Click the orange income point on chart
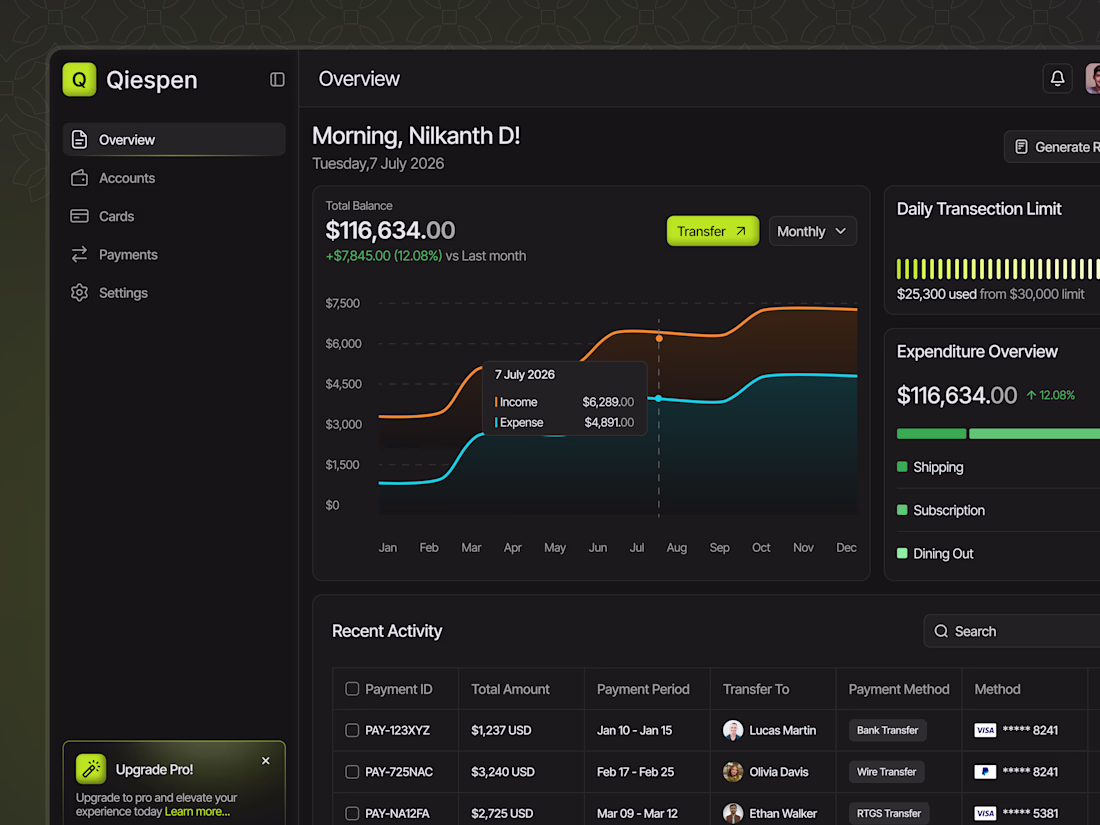Image resolution: width=1100 pixels, height=825 pixels. (659, 338)
